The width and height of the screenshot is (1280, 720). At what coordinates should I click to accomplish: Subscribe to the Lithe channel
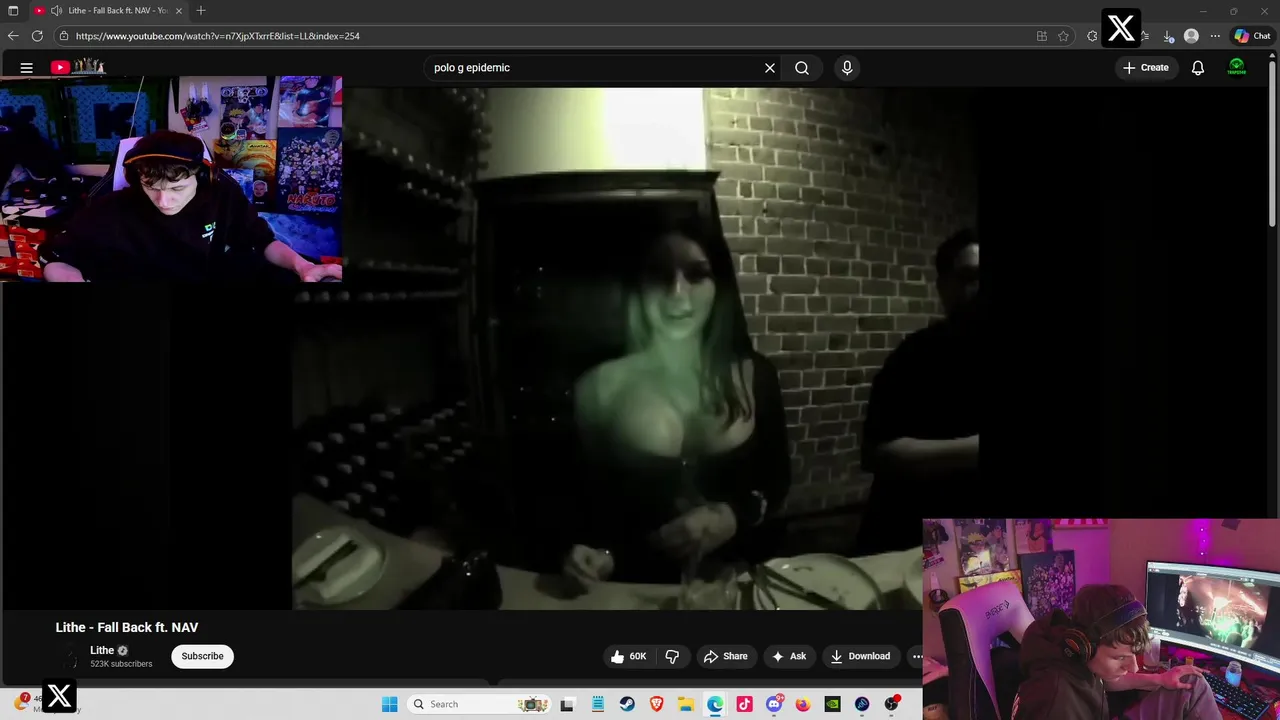(x=202, y=656)
